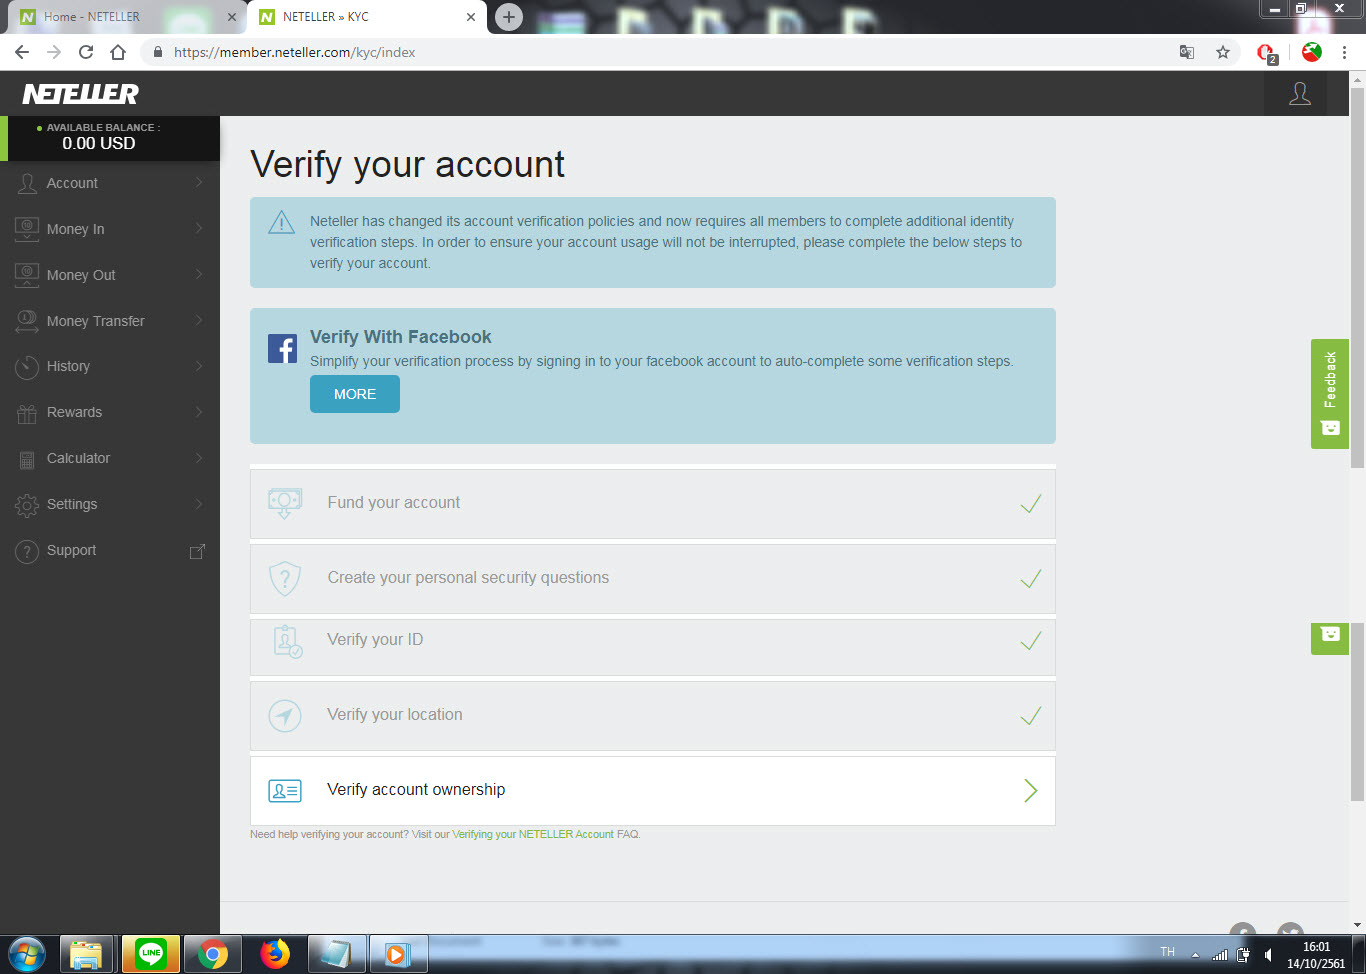Screen dimensions: 1366x974
Task: Expand the History chevron
Action: pyautogui.click(x=199, y=366)
